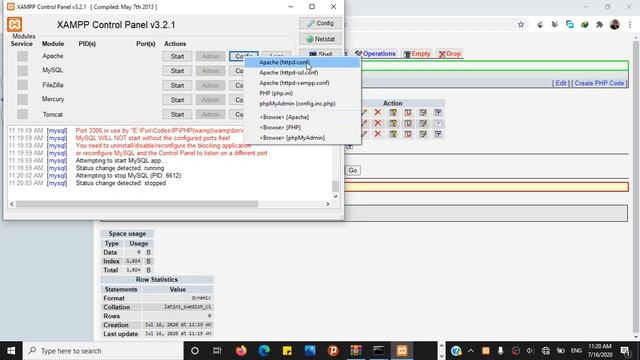The height and width of the screenshot is (360, 640).
Task: Open the Chrome extensions puzzle icon
Action: 599,24
